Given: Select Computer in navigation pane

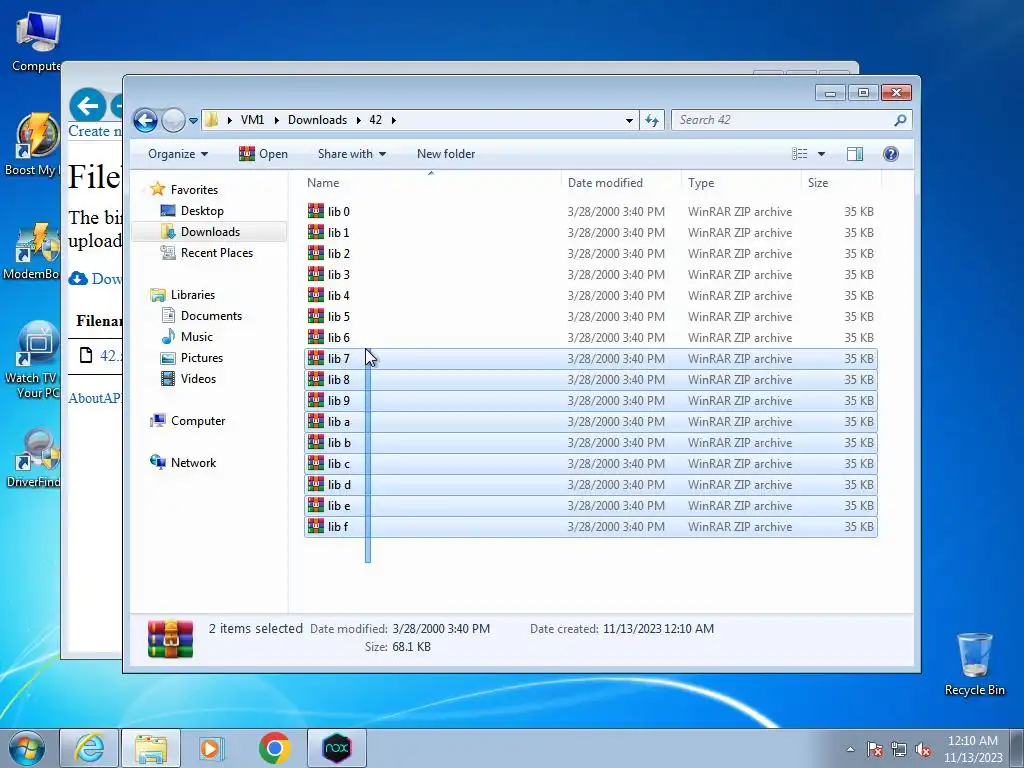Looking at the screenshot, I should [197, 421].
